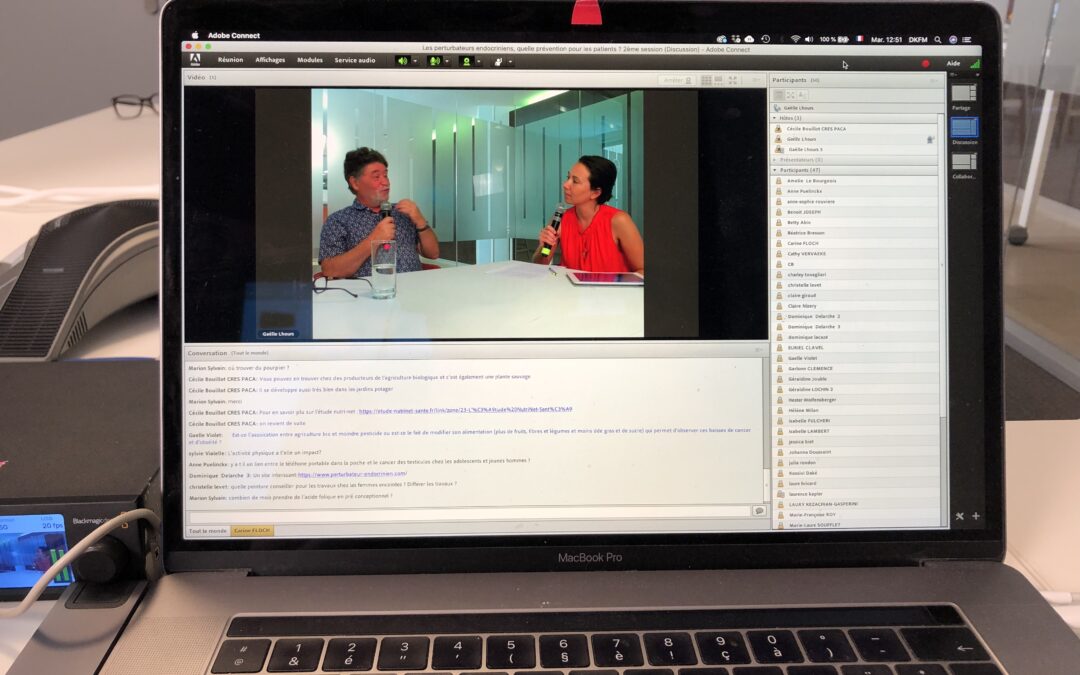Open the Réunion menu
This screenshot has width=1080, height=675.
(229, 60)
